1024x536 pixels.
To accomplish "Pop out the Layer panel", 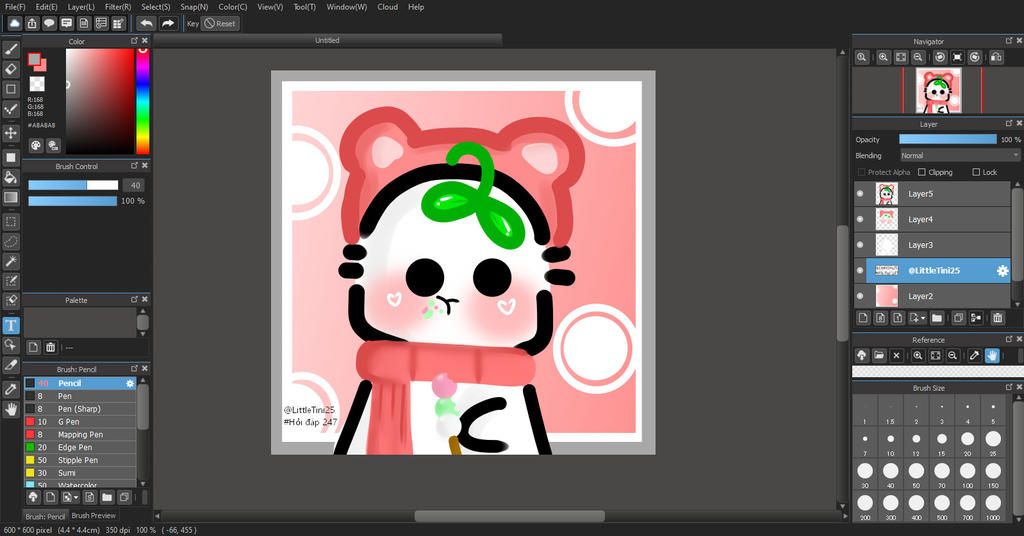I will click(1009, 123).
